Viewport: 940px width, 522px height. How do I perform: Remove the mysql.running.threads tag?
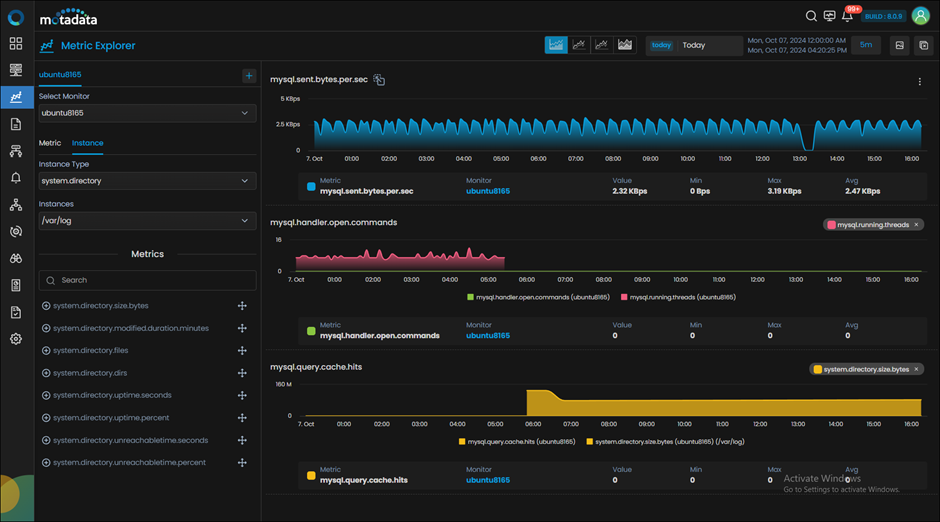(916, 225)
